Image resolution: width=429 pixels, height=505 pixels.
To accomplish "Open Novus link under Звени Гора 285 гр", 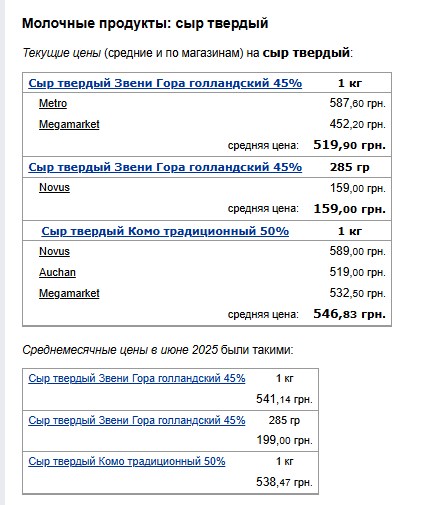I will [54, 187].
